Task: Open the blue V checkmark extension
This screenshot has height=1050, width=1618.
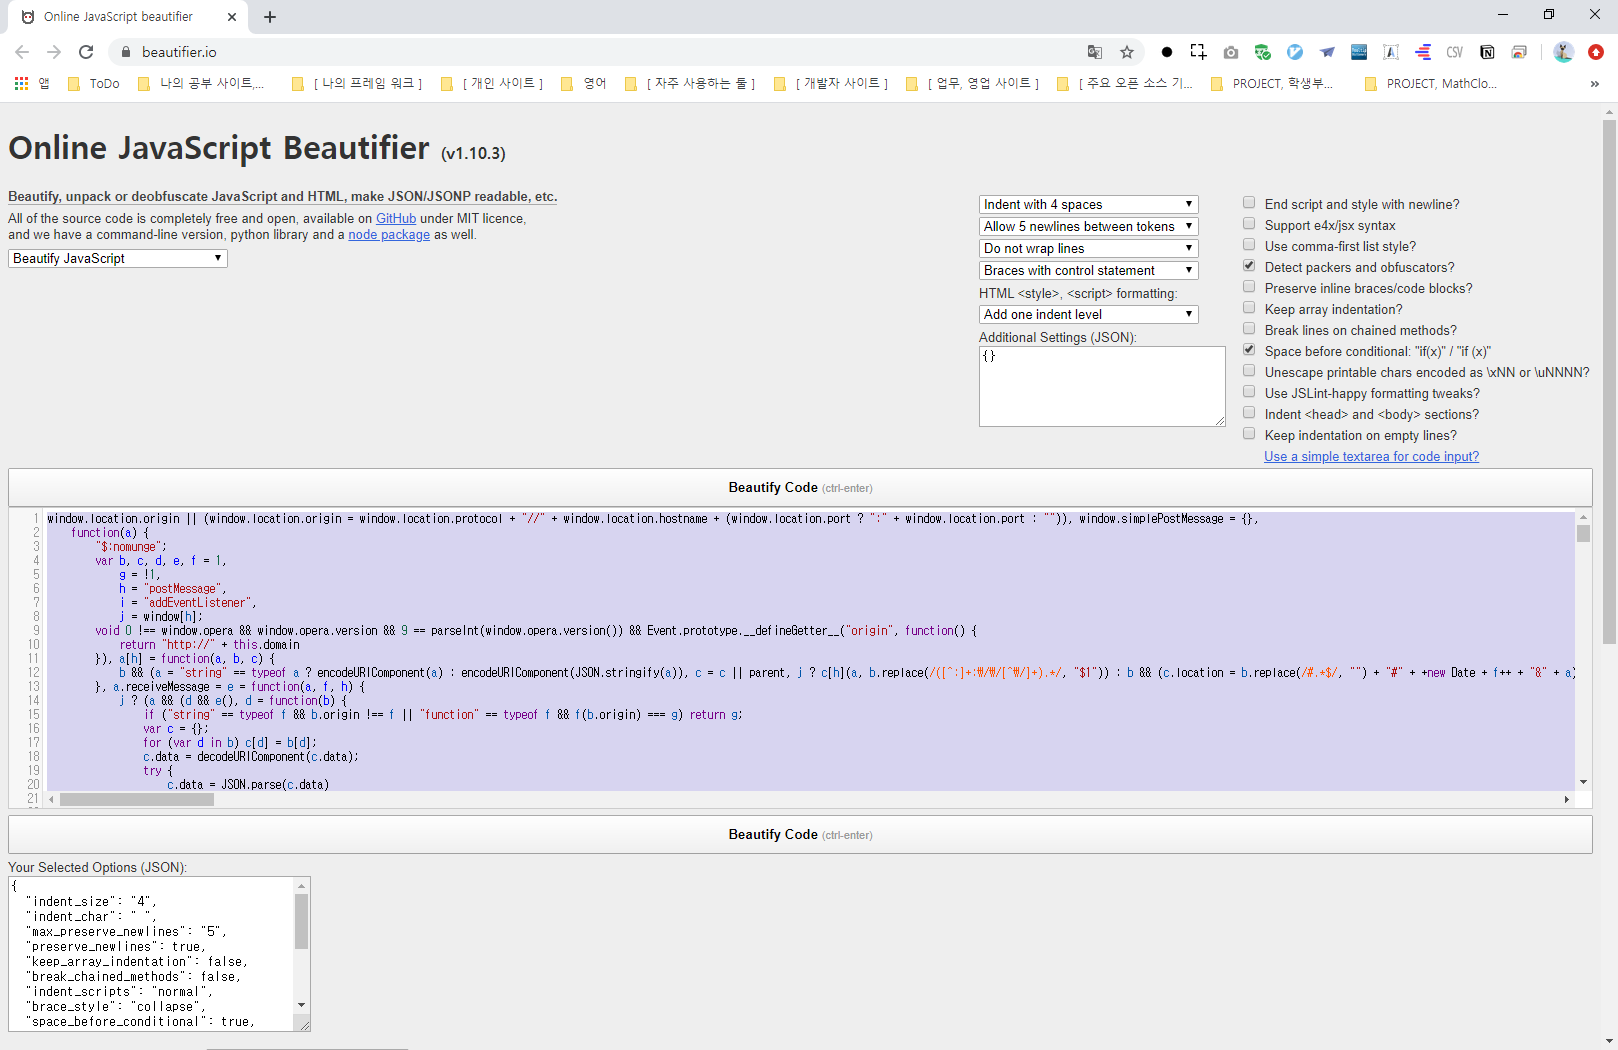Action: pos(1295,52)
